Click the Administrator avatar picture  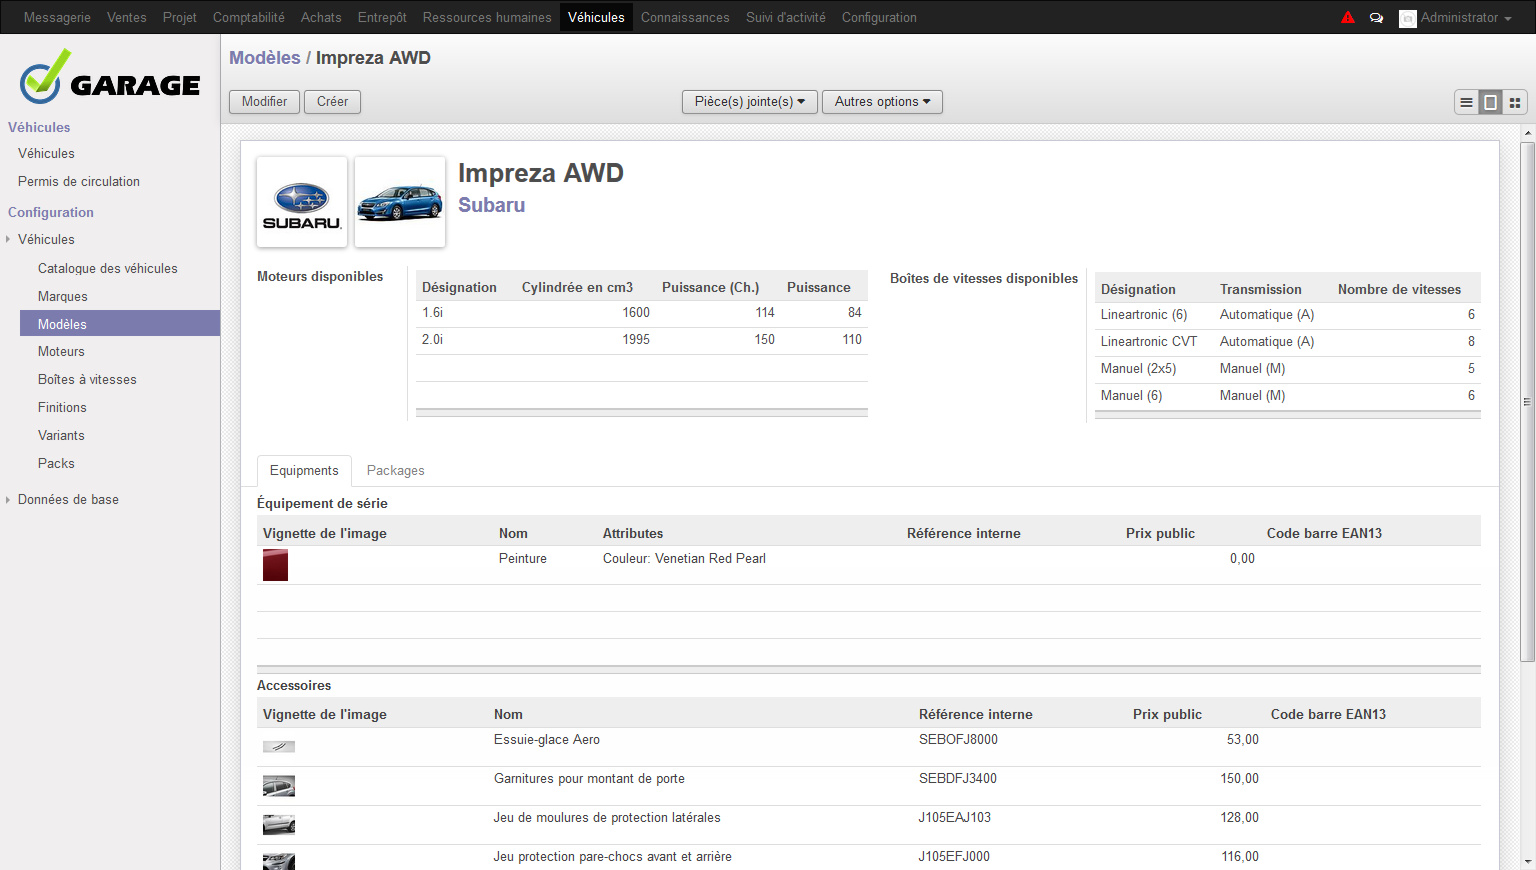[1407, 18]
